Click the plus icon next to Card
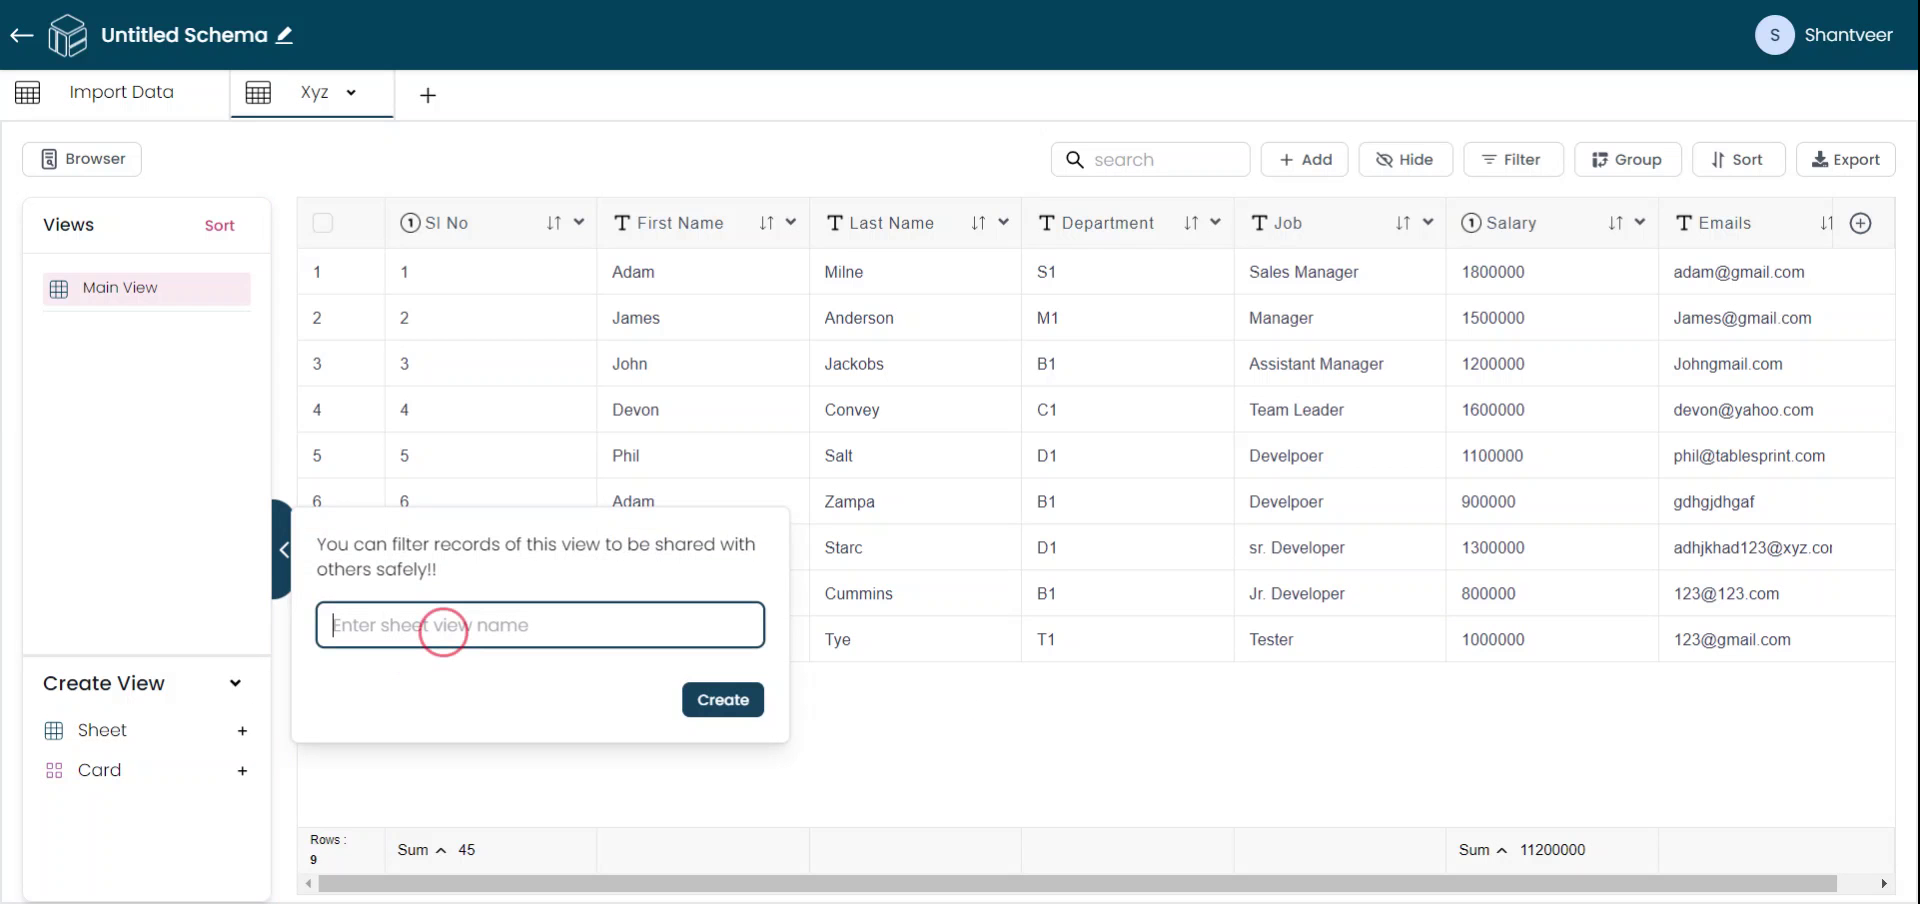The width and height of the screenshot is (1920, 904). (x=242, y=771)
